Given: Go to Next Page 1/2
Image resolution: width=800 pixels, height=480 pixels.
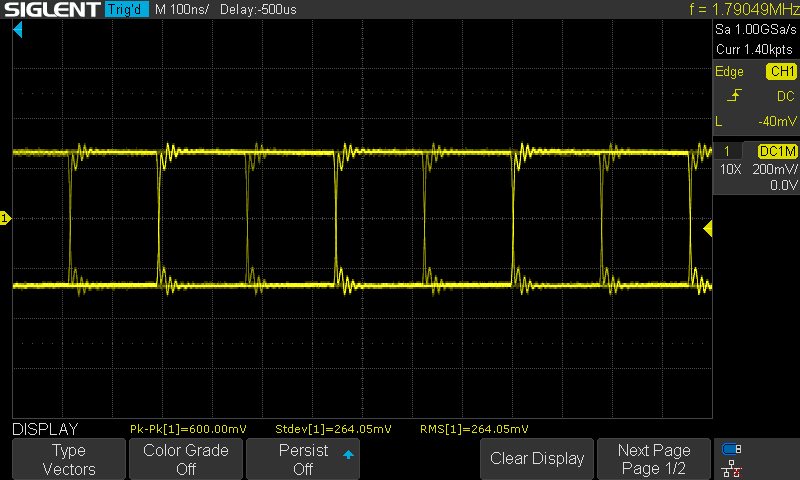Looking at the screenshot, I should coord(653,459).
